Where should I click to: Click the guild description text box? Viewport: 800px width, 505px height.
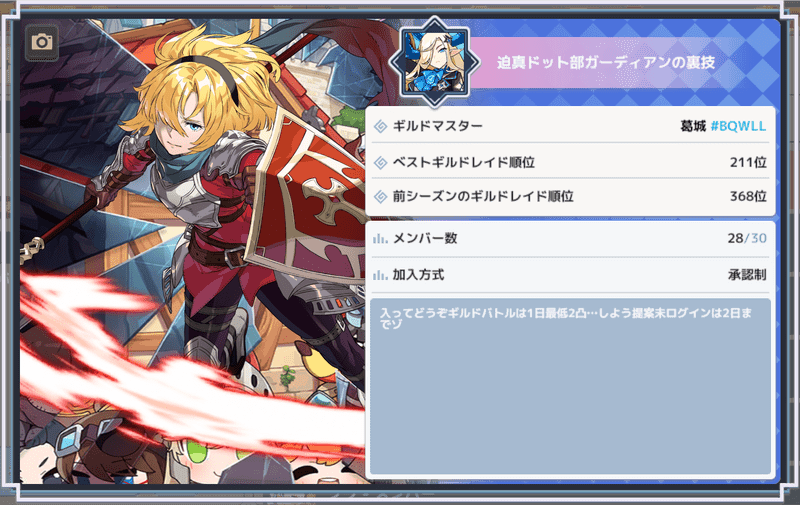(x=570, y=386)
